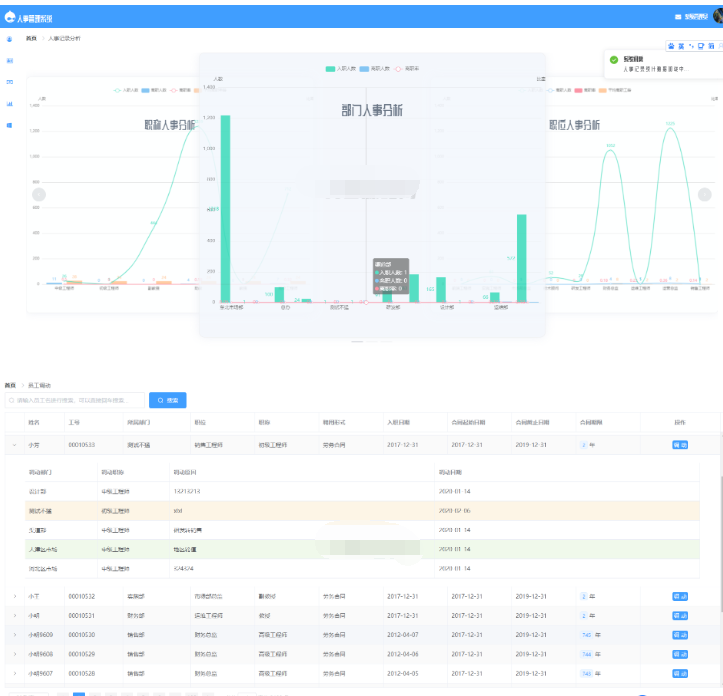Click 员工调动 breadcrumb item
Image resolution: width=723 pixels, height=696 pixels.
click(x=39, y=386)
